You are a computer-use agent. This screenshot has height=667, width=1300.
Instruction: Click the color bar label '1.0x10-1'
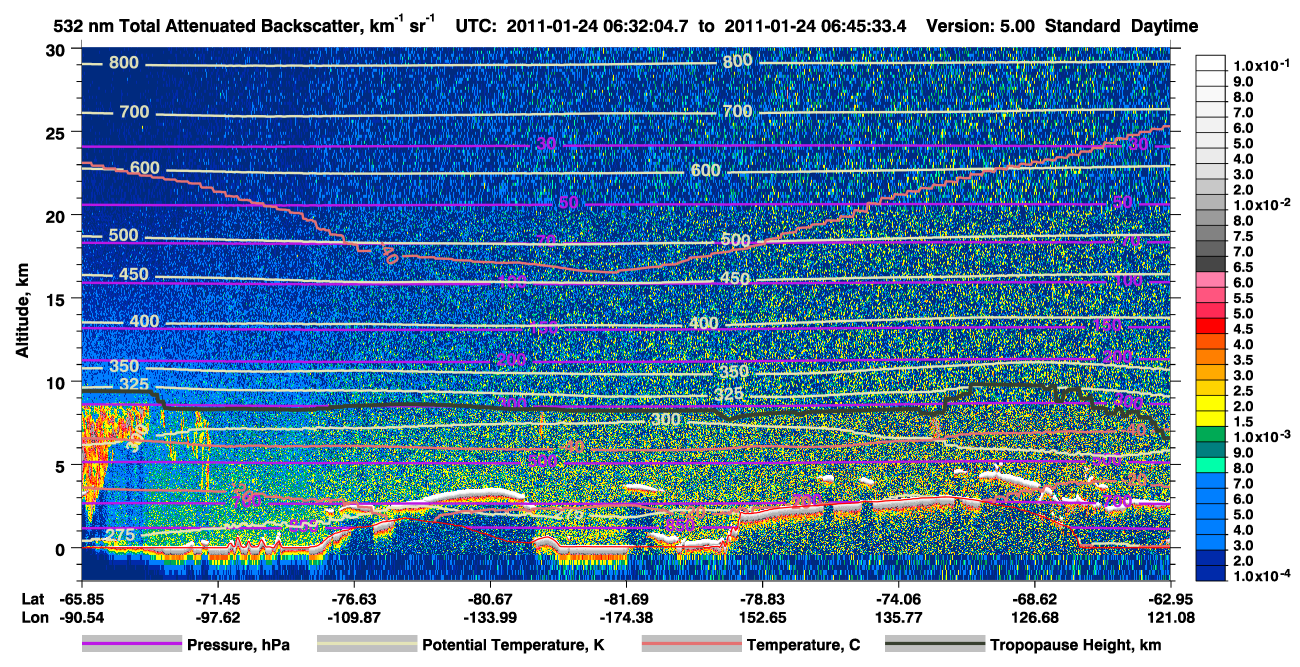[1262, 65]
